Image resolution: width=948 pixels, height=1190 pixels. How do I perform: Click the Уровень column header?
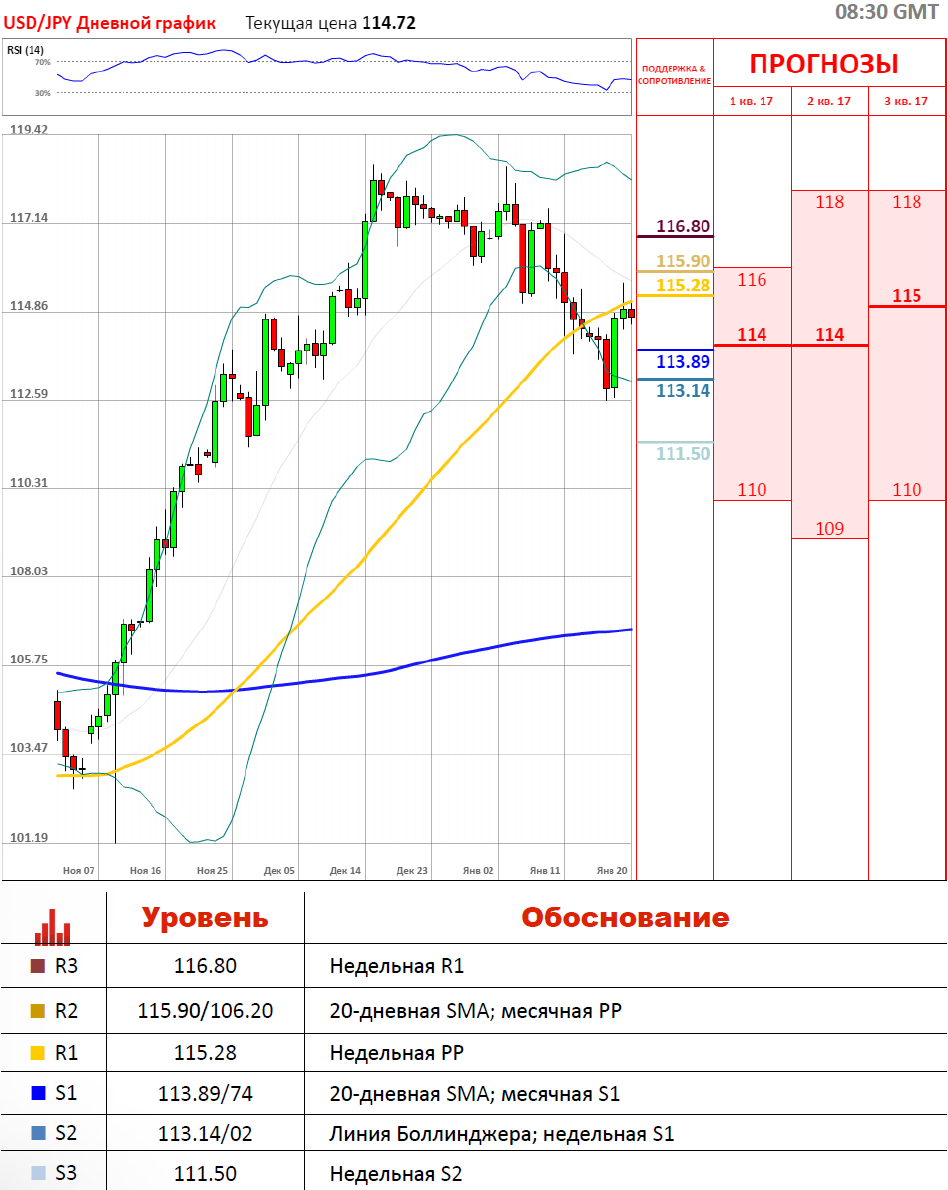pos(205,918)
